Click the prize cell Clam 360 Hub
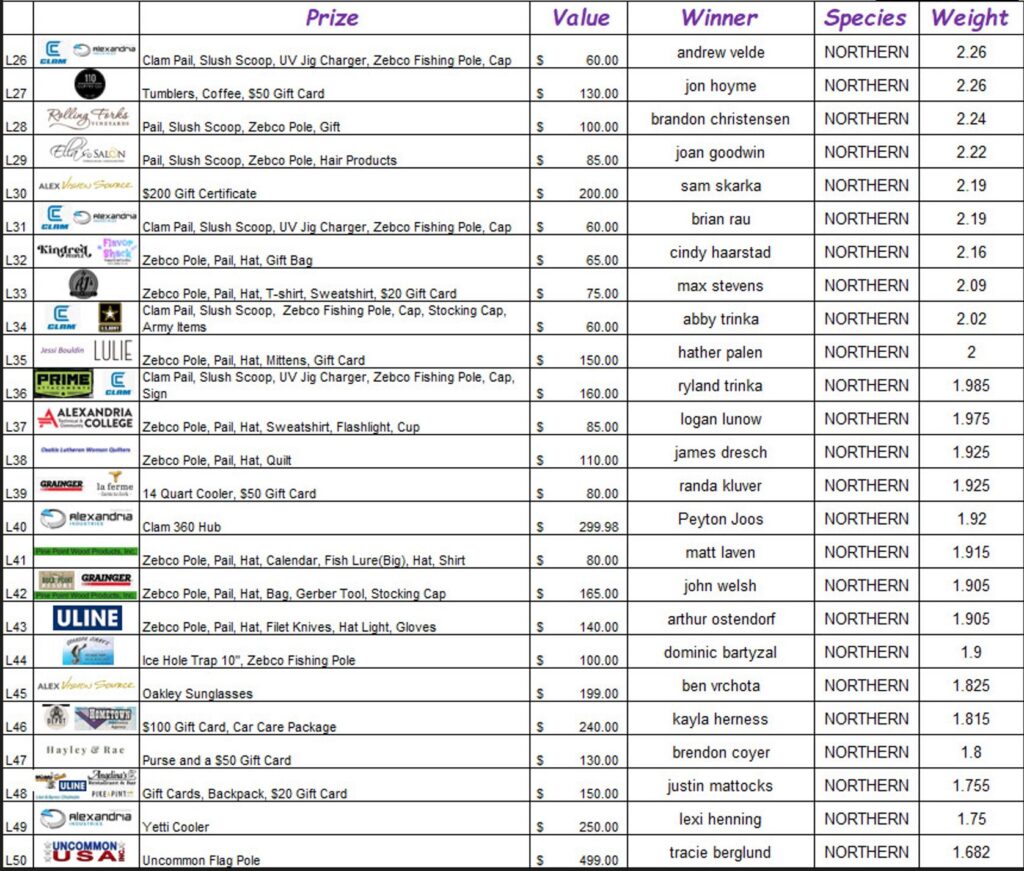The height and width of the screenshot is (871, 1024). 182,527
